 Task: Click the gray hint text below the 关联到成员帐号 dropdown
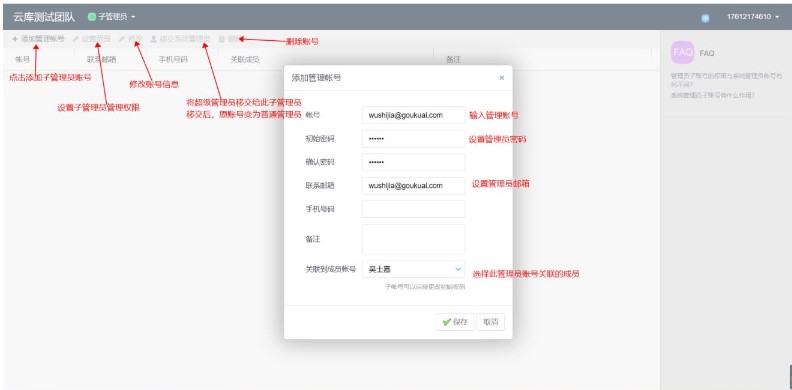point(425,287)
